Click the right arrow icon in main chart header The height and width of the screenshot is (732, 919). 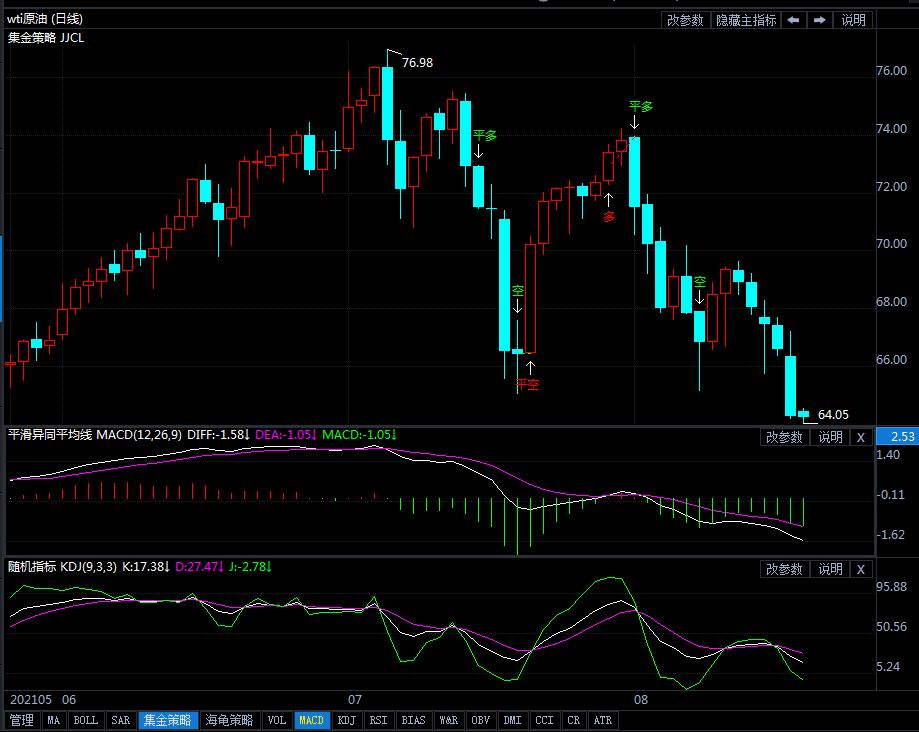coord(819,20)
